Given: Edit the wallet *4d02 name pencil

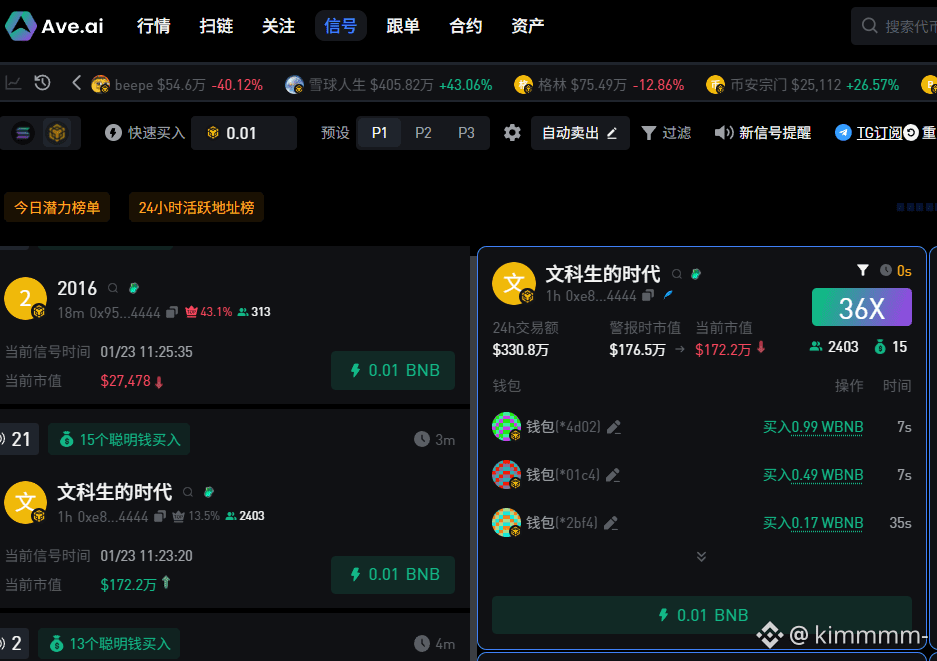Looking at the screenshot, I should [614, 427].
